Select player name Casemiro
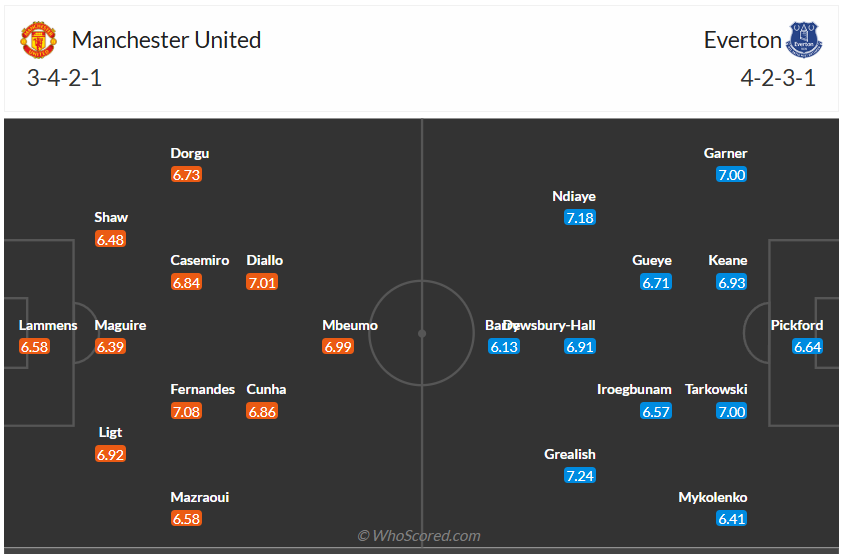This screenshot has width=845, height=554. tap(200, 260)
